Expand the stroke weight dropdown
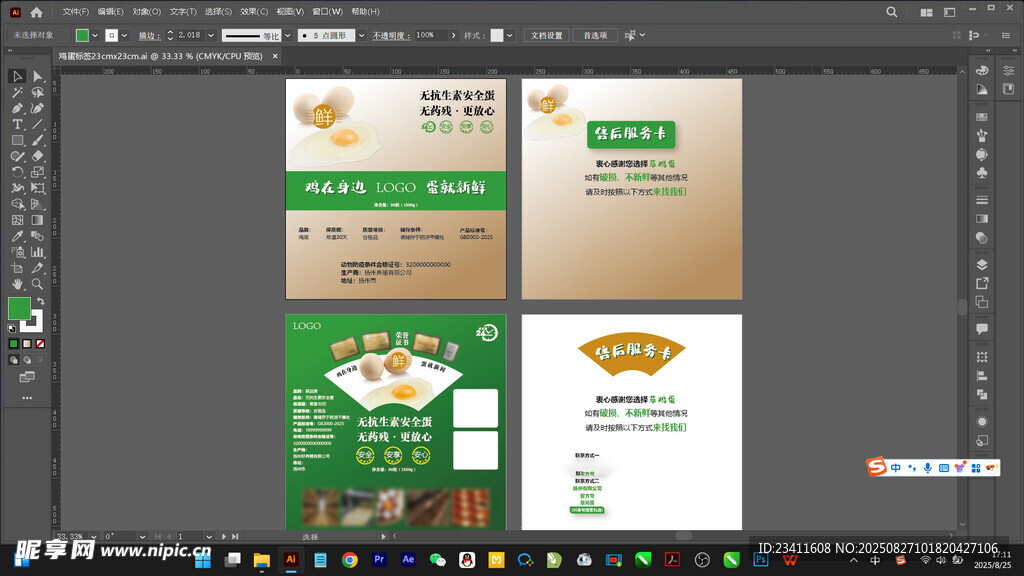1024x576 pixels. (x=210, y=35)
